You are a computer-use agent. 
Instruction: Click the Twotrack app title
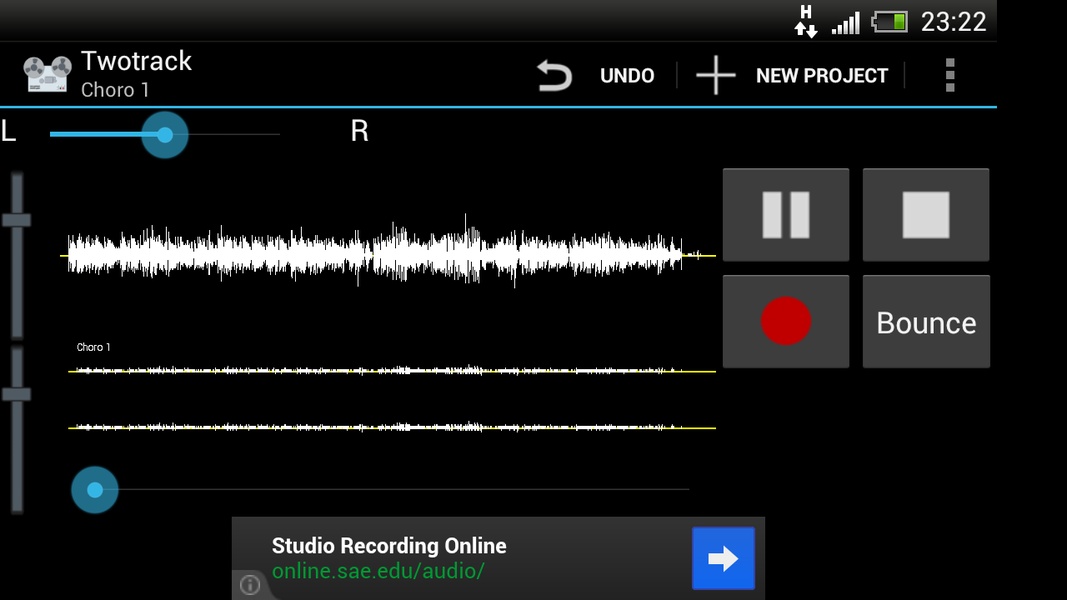[x=136, y=61]
